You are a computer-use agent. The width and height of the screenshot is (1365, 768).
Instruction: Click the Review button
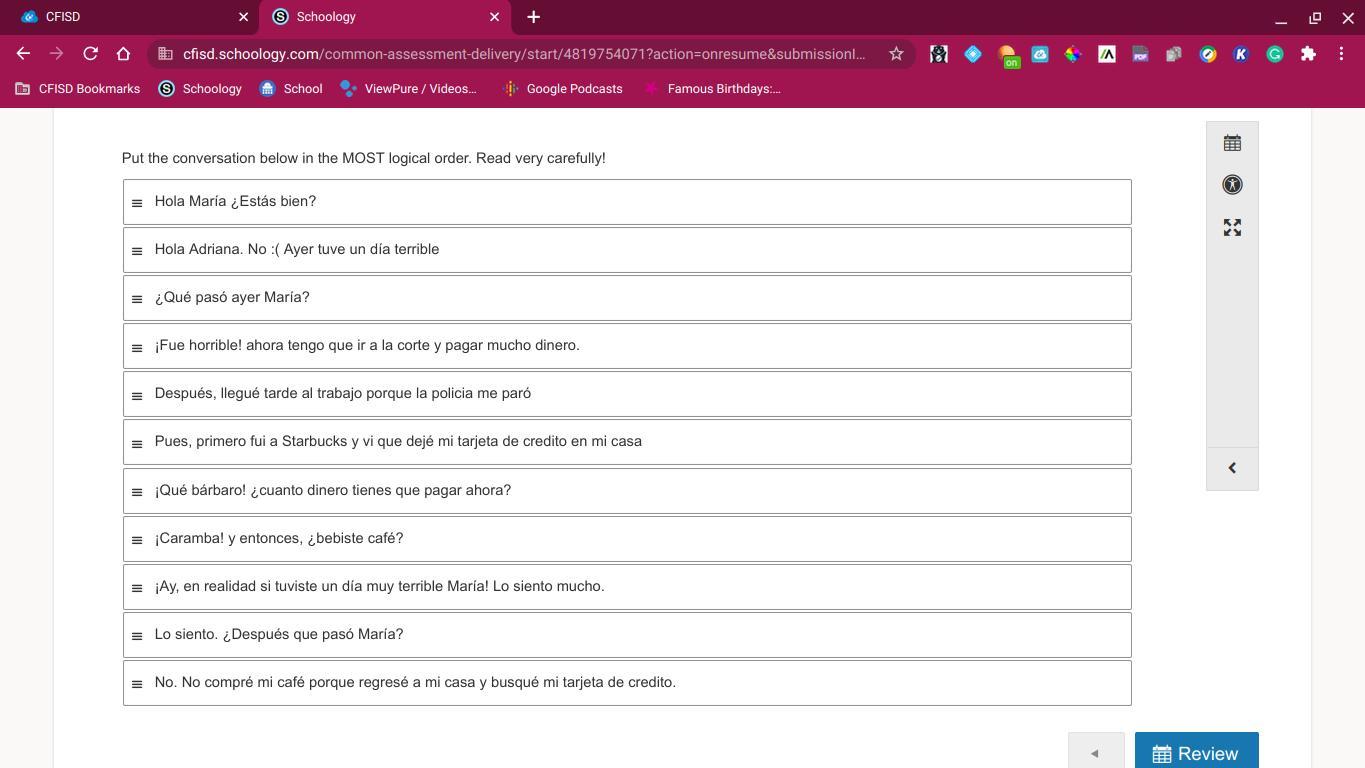[x=1196, y=753]
